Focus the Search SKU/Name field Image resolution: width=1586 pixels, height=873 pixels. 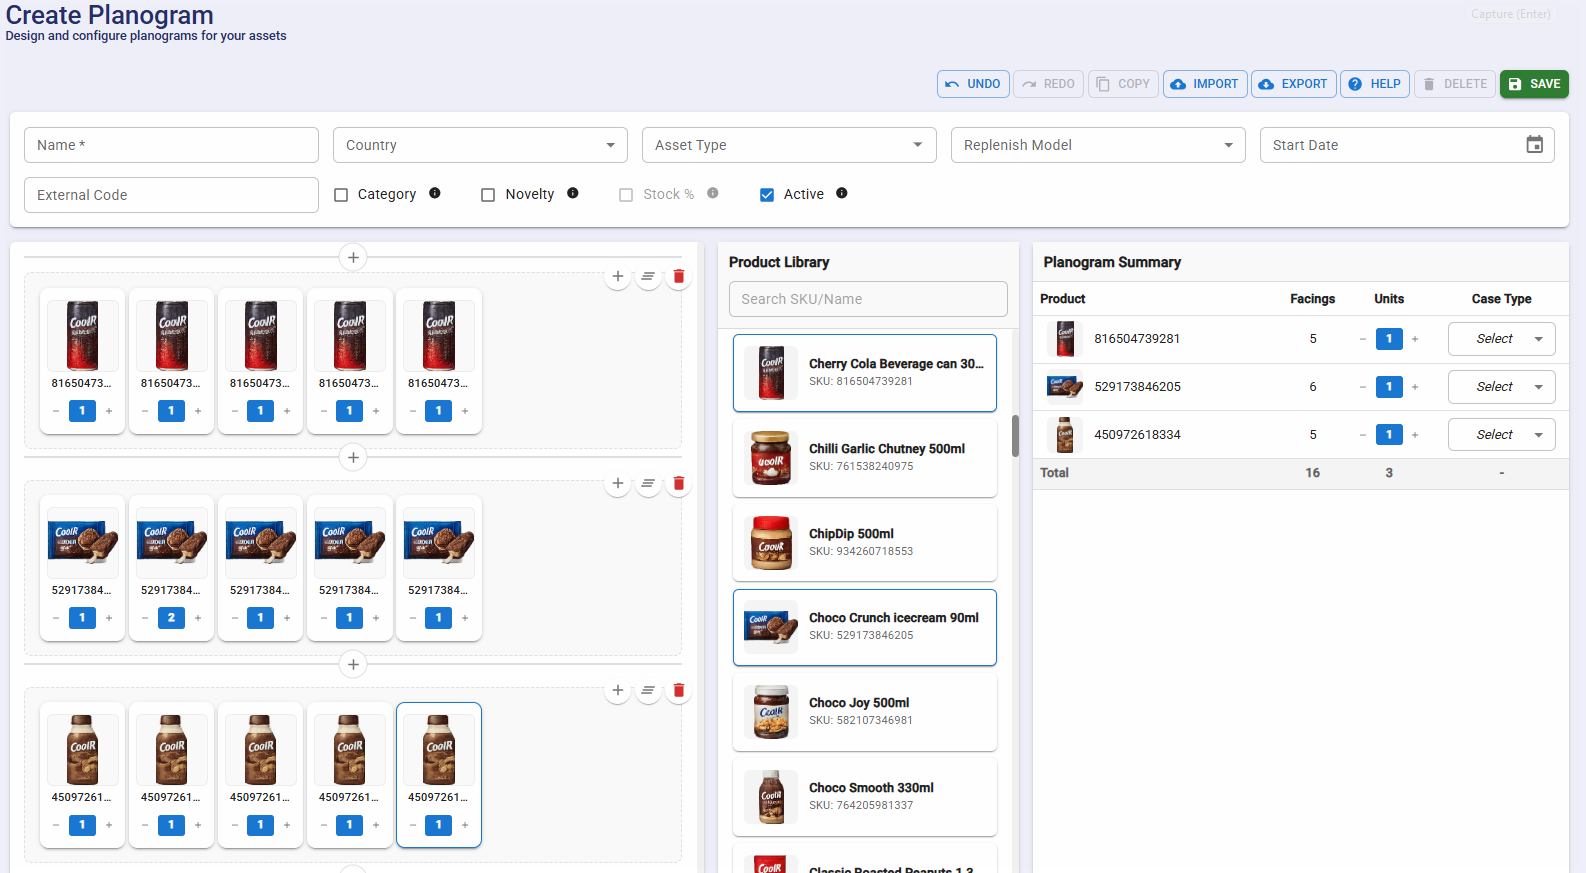868,299
